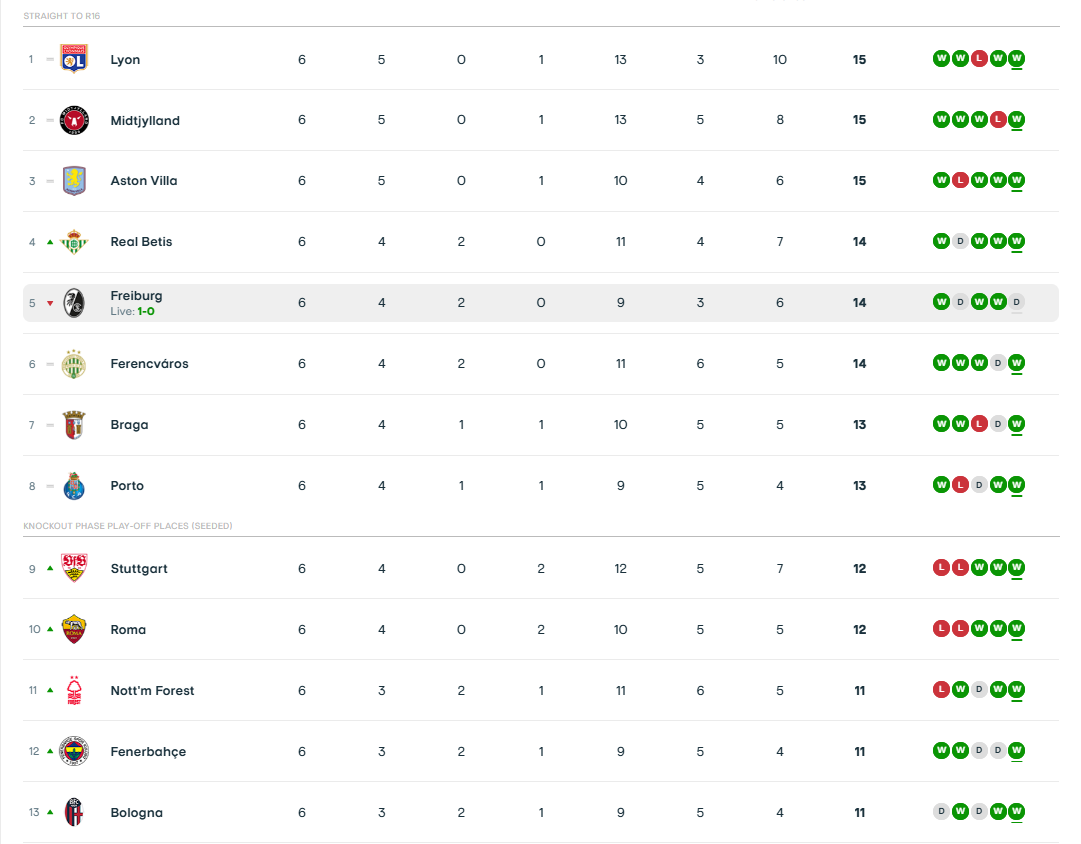This screenshot has width=1081, height=844.
Task: Click the Porto club crest icon
Action: point(74,486)
